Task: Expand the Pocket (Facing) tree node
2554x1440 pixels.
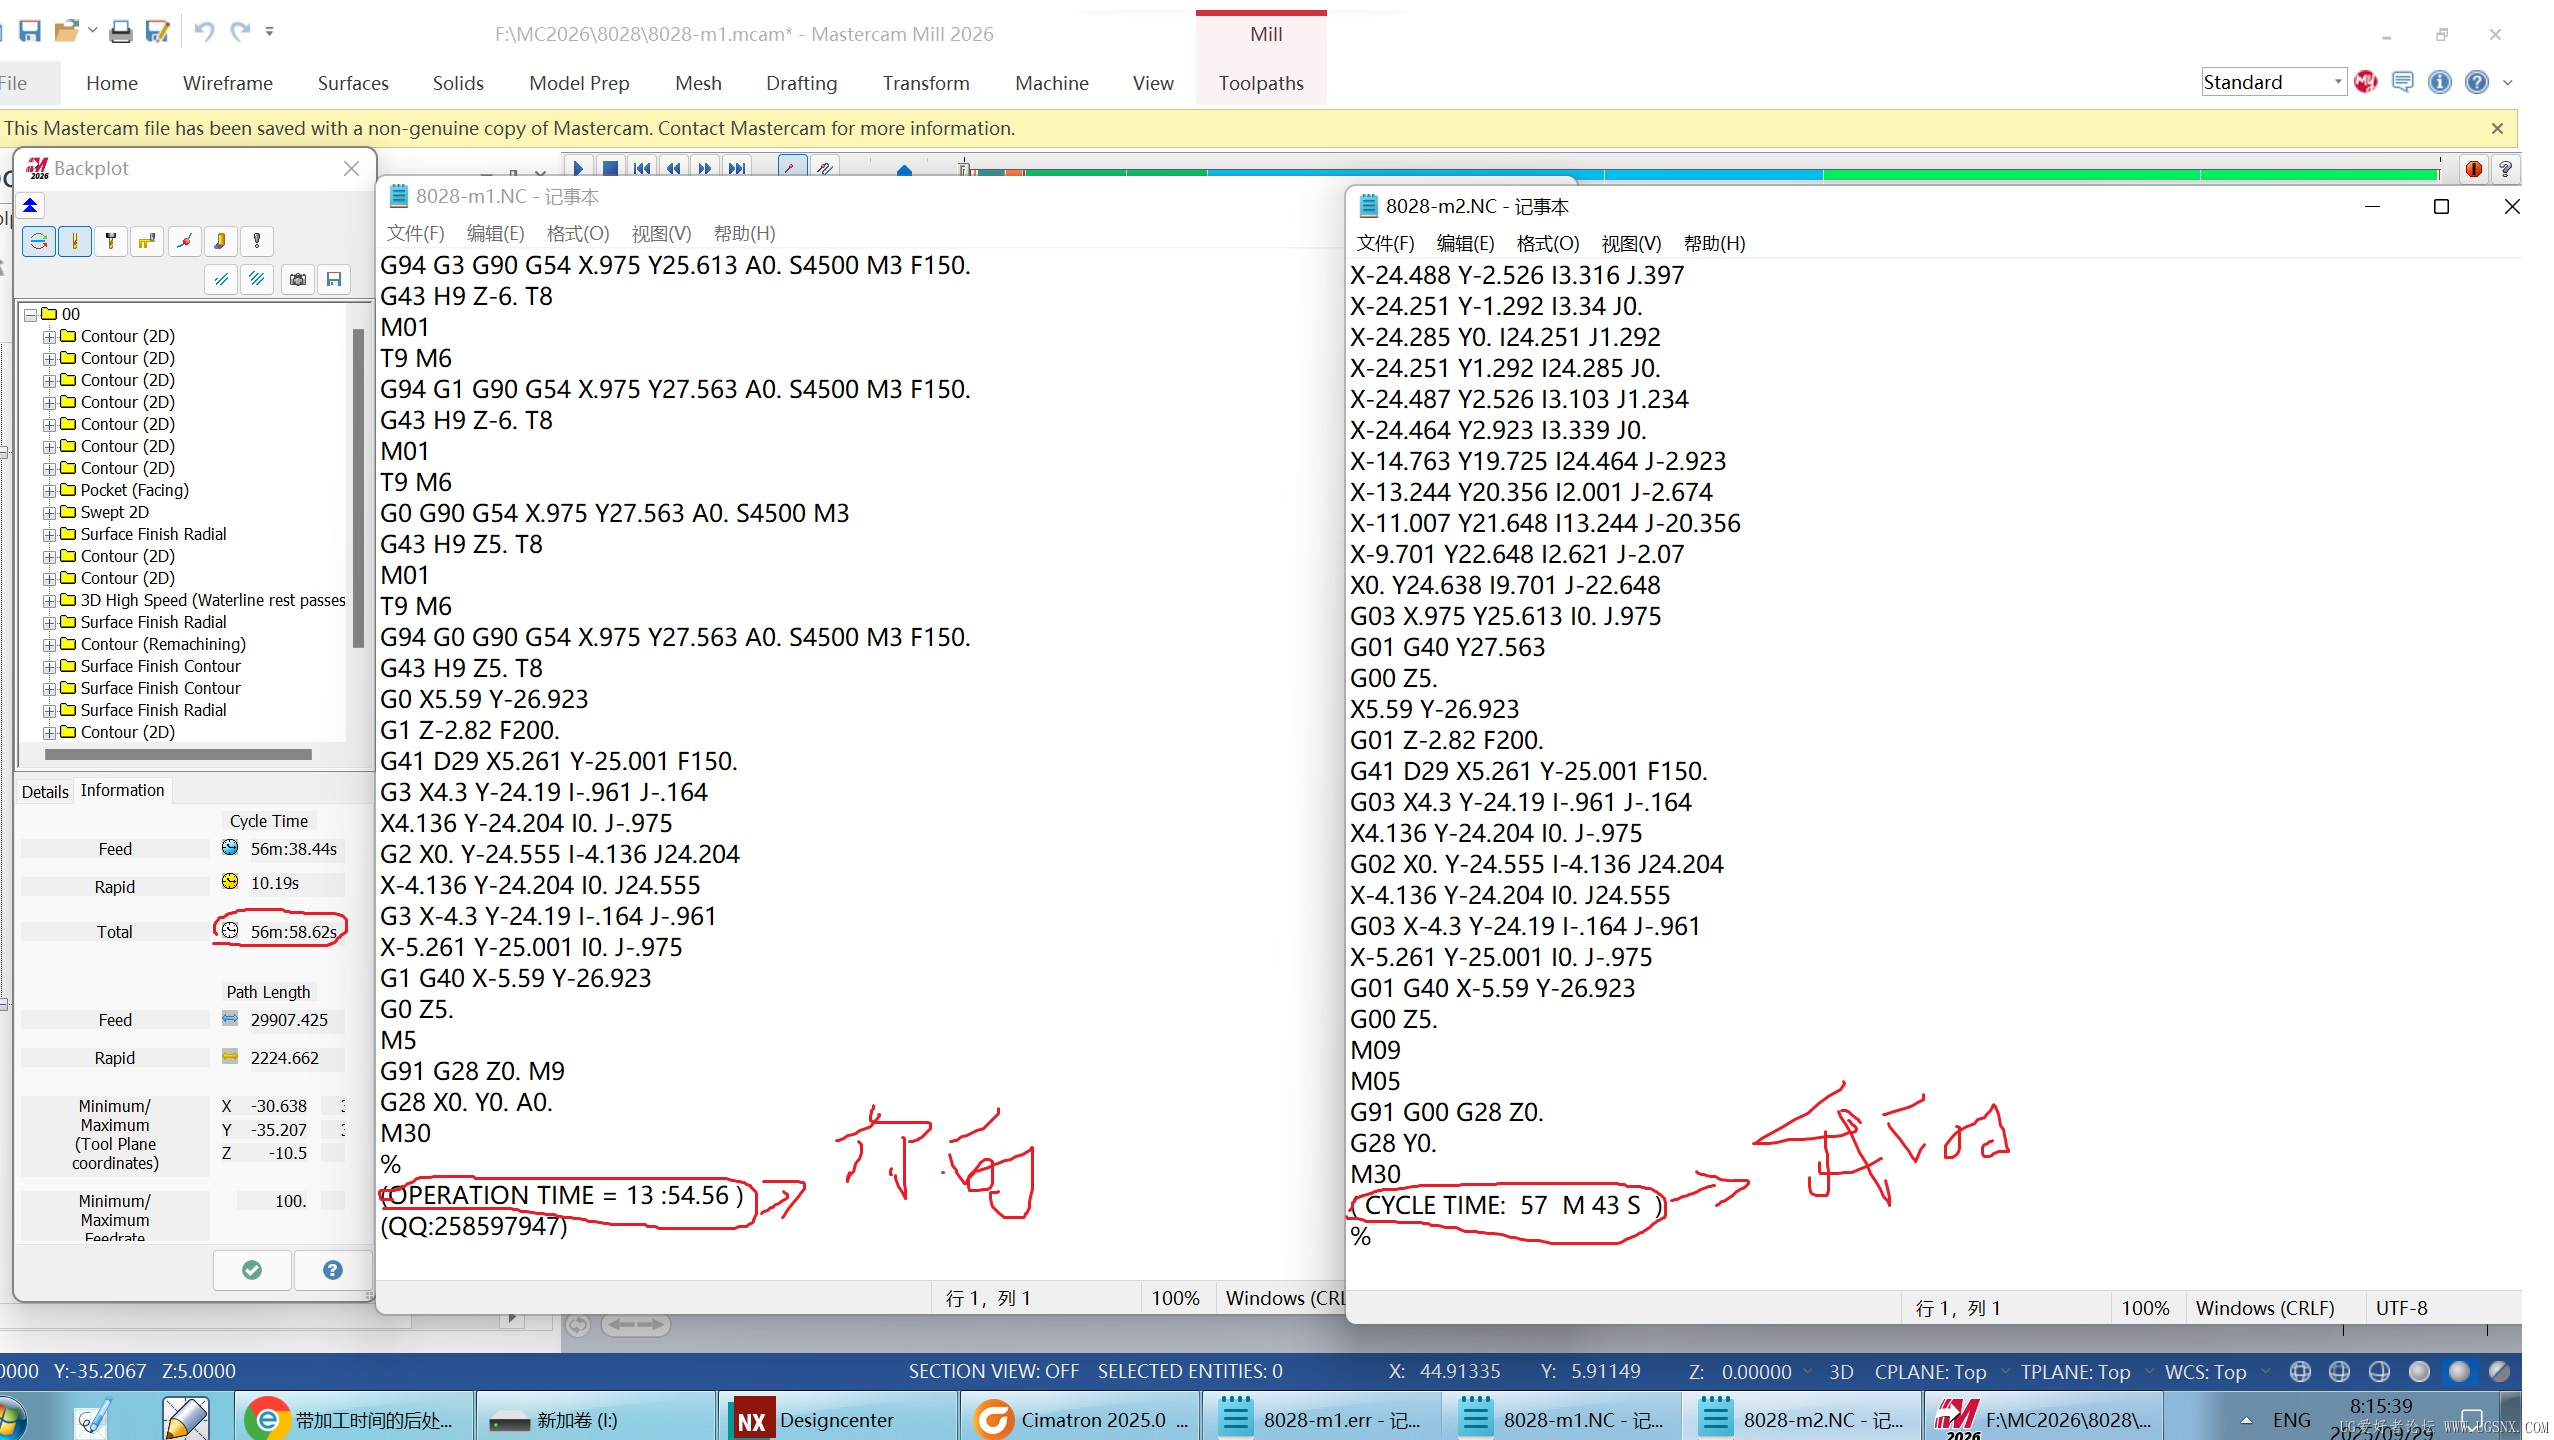Action: 49,491
